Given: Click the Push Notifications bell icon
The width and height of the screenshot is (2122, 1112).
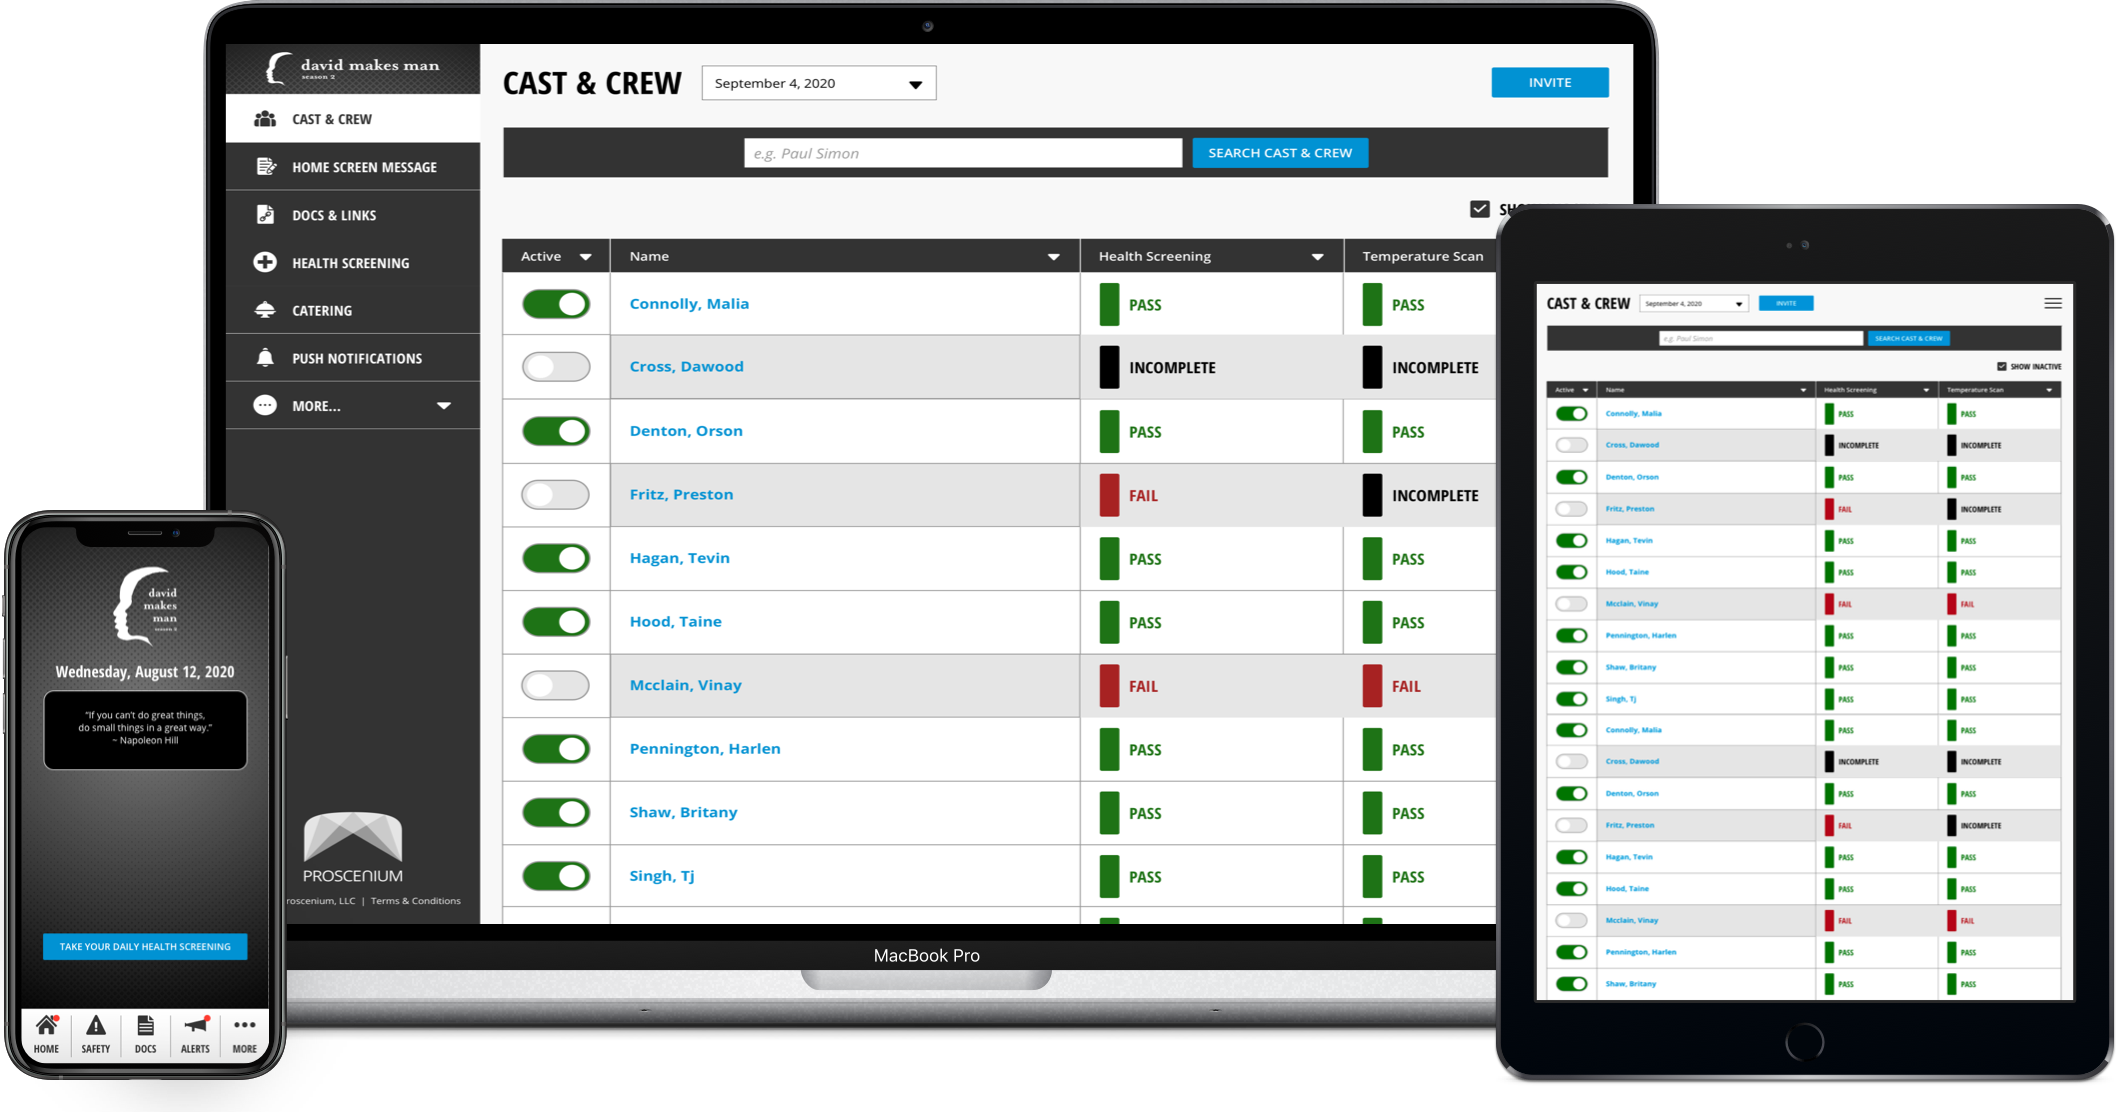Looking at the screenshot, I should coord(265,358).
